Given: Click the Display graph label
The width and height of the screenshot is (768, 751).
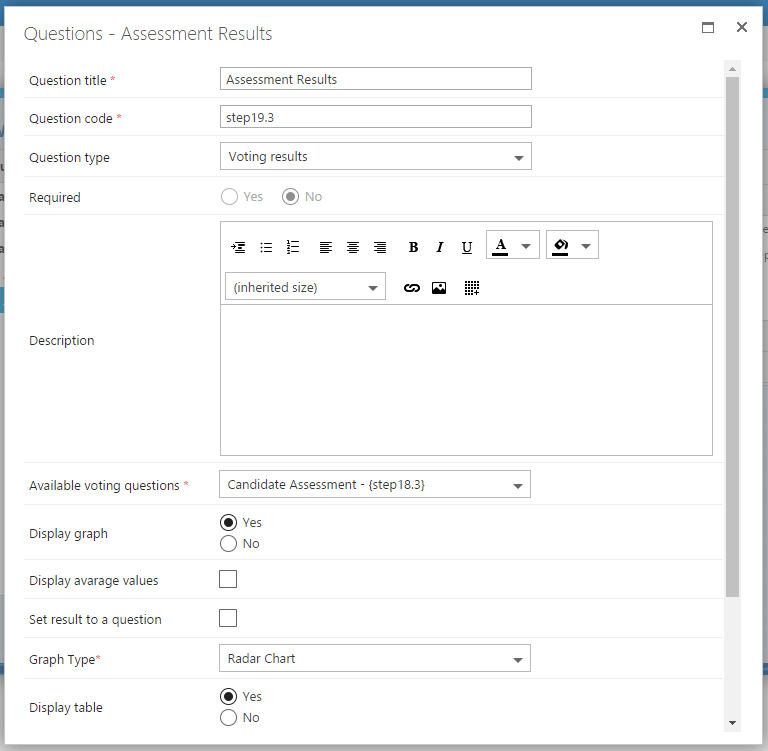Looking at the screenshot, I should coord(68,533).
